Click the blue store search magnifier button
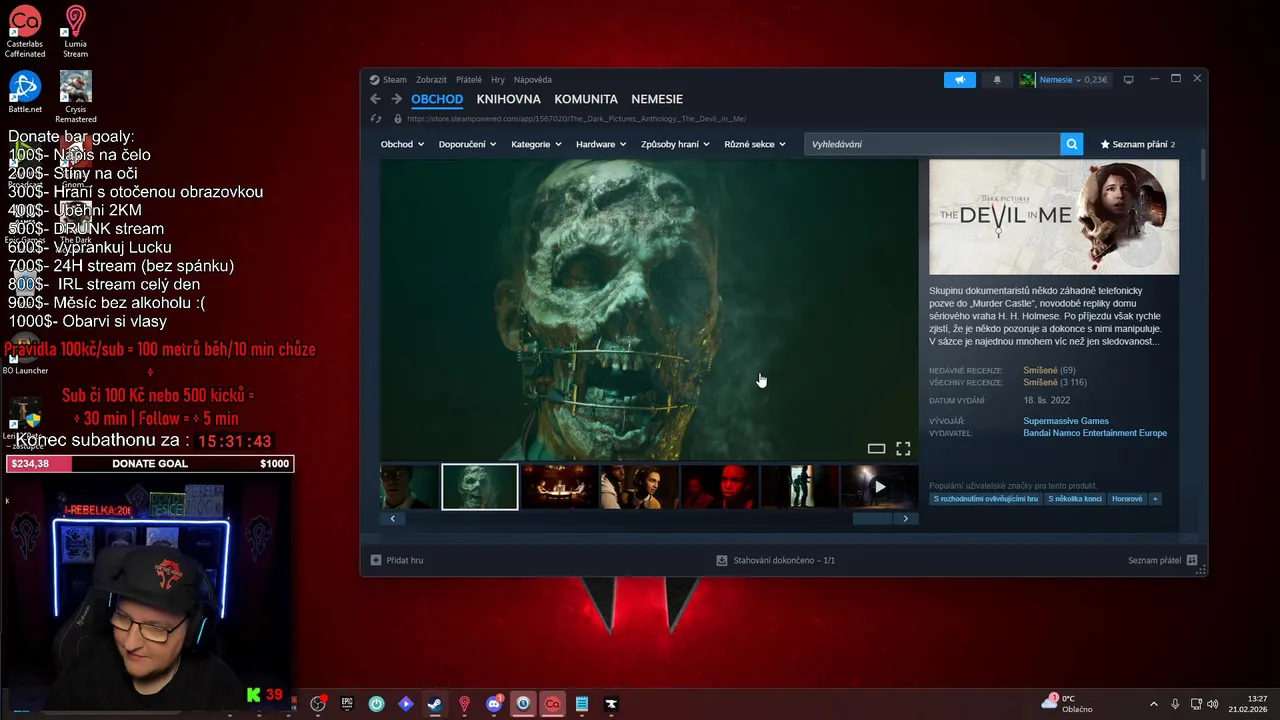This screenshot has height=720, width=1280. pos(1072,144)
